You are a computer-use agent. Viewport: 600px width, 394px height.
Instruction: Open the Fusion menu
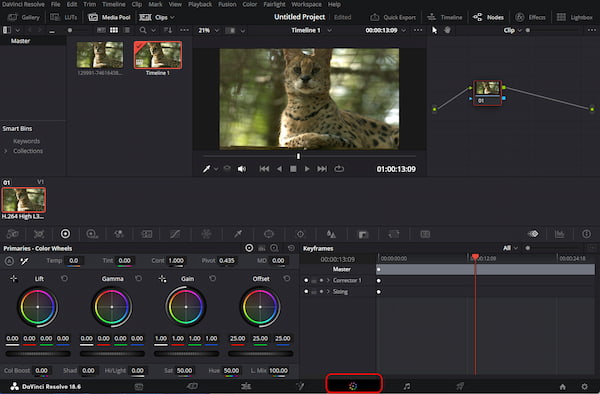point(227,4)
